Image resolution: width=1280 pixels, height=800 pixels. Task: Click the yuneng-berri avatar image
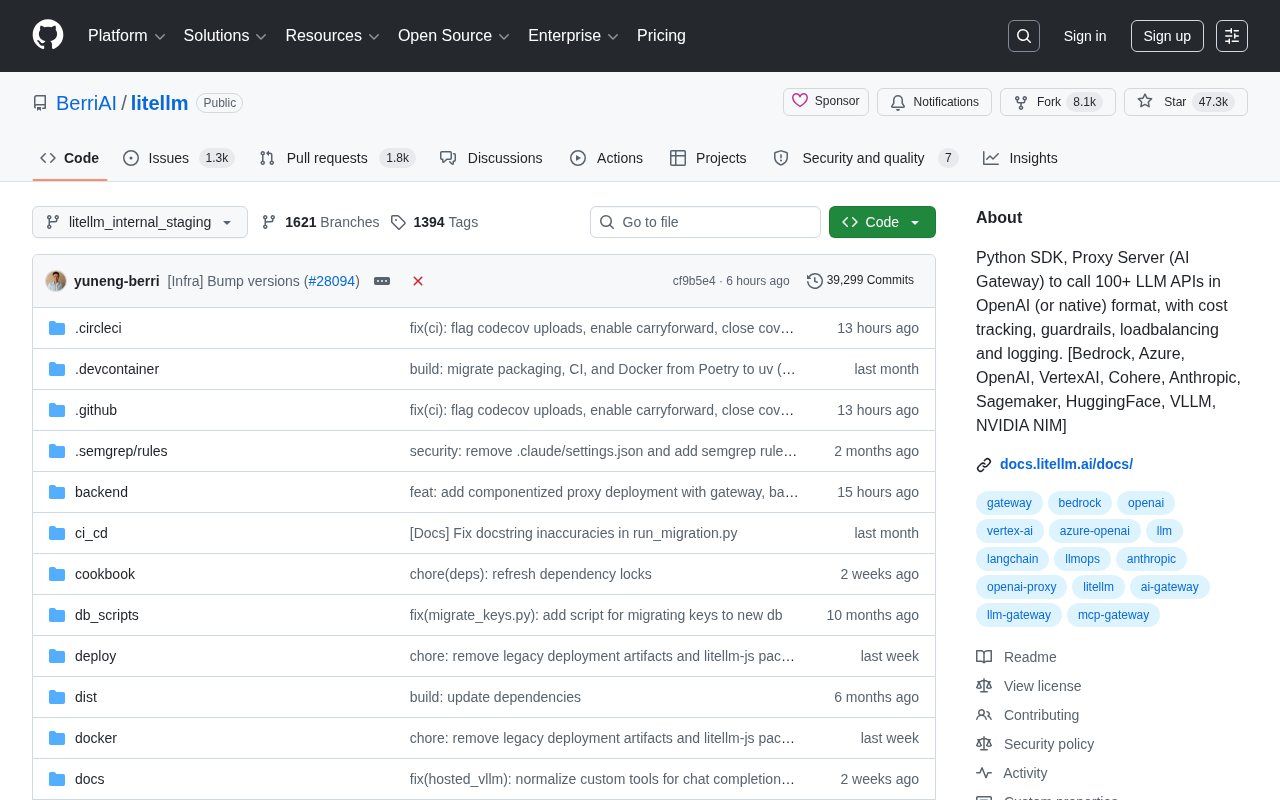56,281
